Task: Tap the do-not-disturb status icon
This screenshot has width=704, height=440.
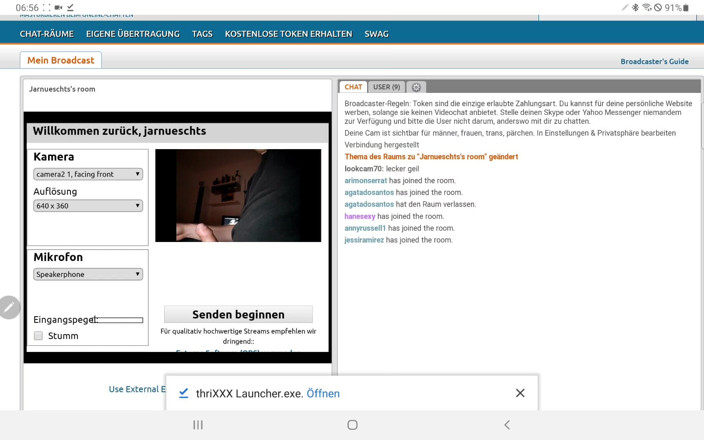Action: [658, 8]
